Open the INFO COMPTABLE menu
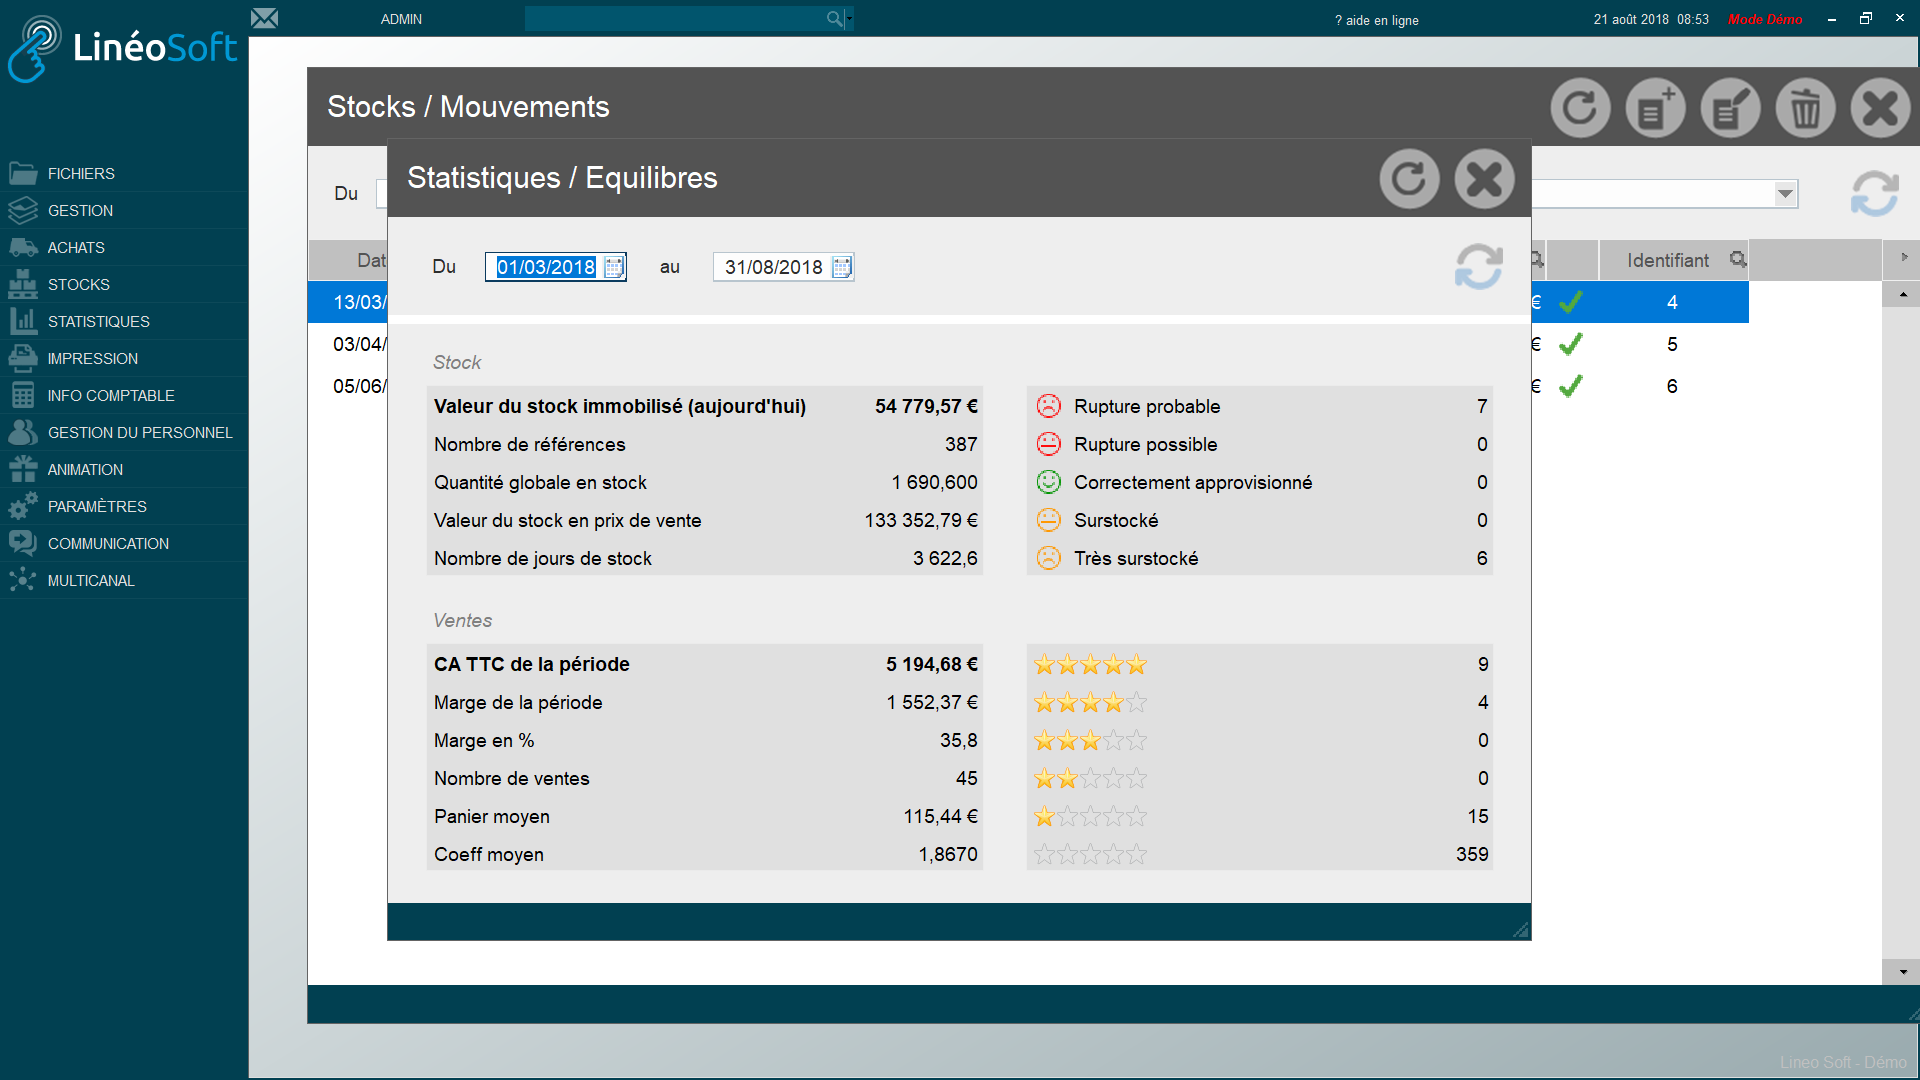1920x1080 pixels. pyautogui.click(x=124, y=395)
